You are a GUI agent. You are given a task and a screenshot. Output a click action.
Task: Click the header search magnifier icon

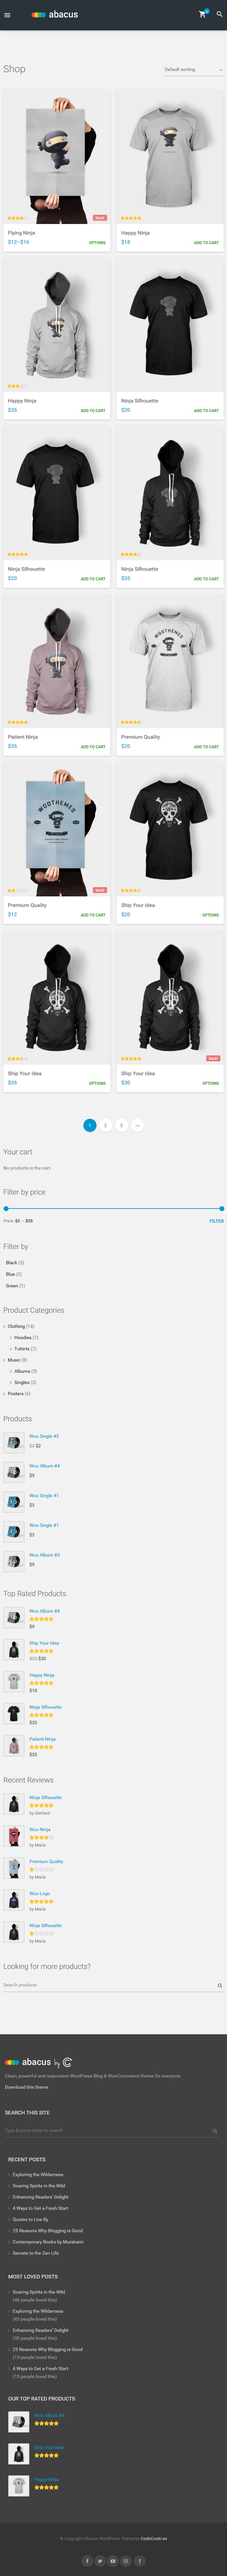(x=219, y=15)
